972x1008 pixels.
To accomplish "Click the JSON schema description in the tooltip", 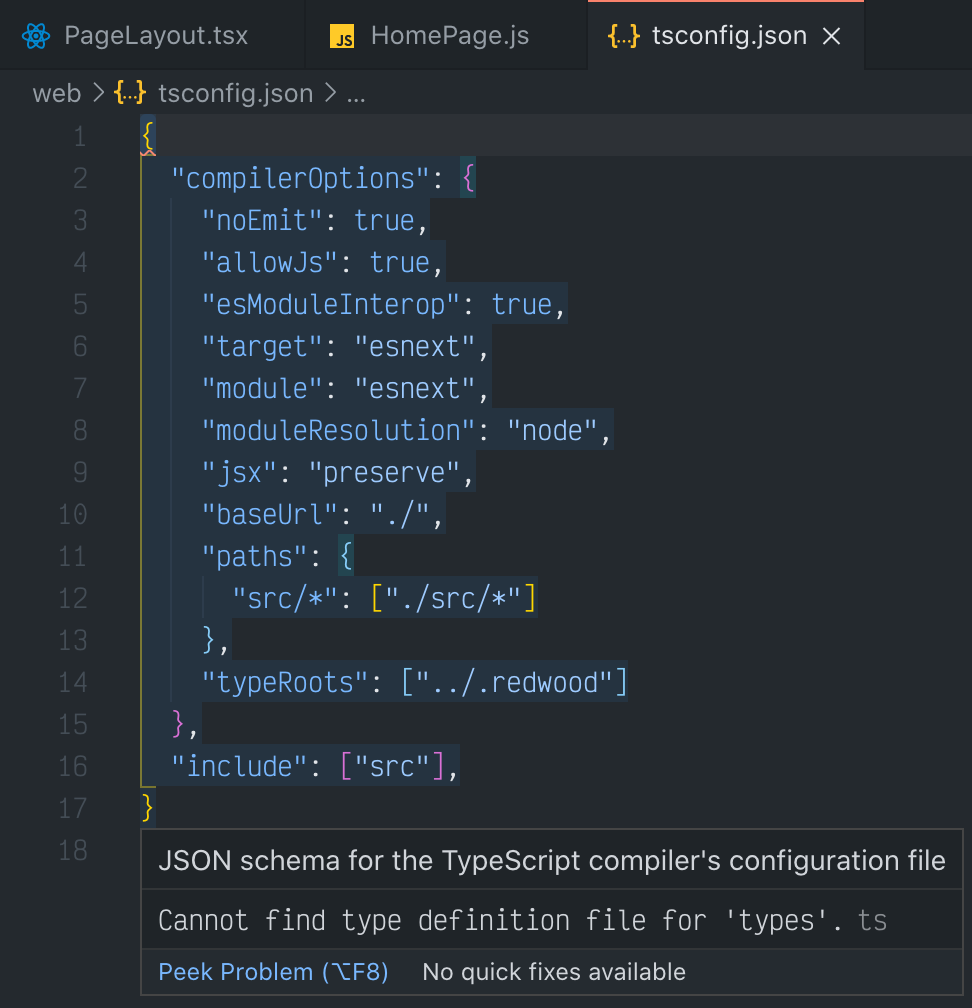I will 550,860.
